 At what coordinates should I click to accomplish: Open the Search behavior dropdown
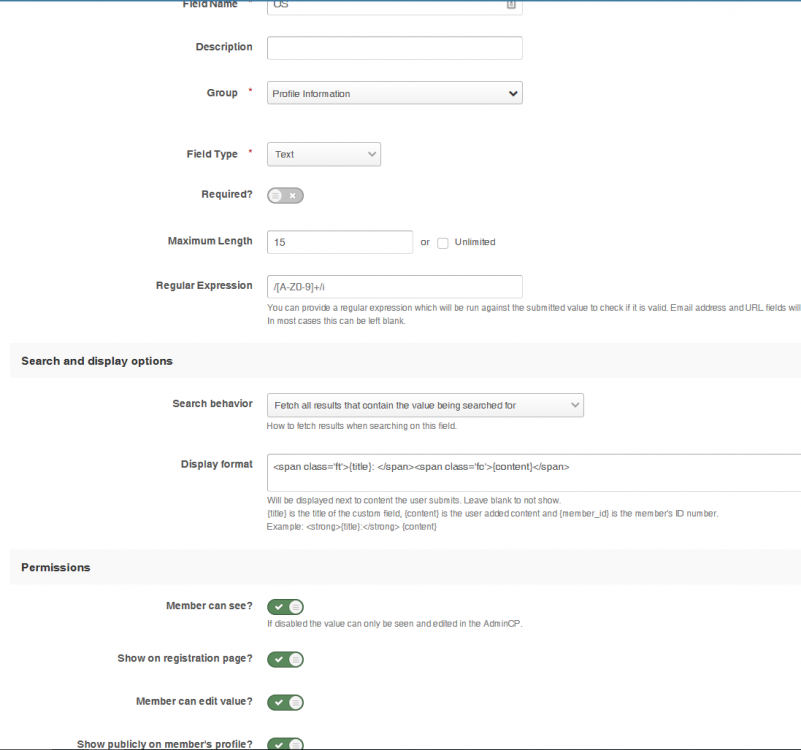[425, 405]
